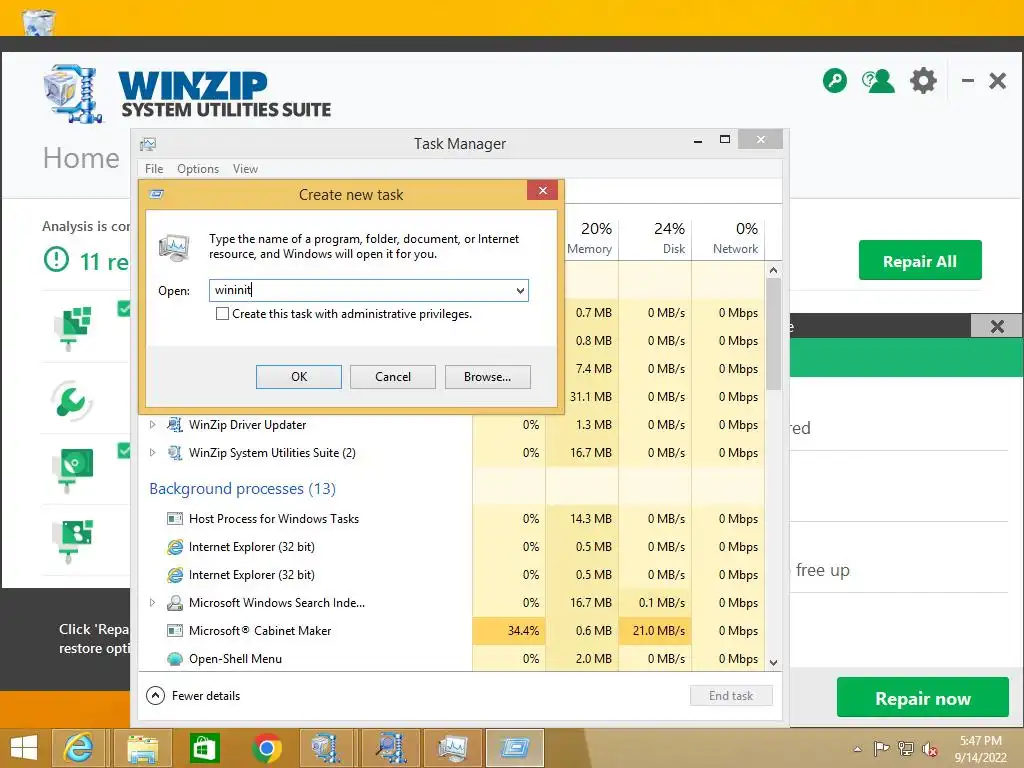Click the WinZip System Utilities Suite logo
The image size is (1024, 768).
tap(188, 95)
